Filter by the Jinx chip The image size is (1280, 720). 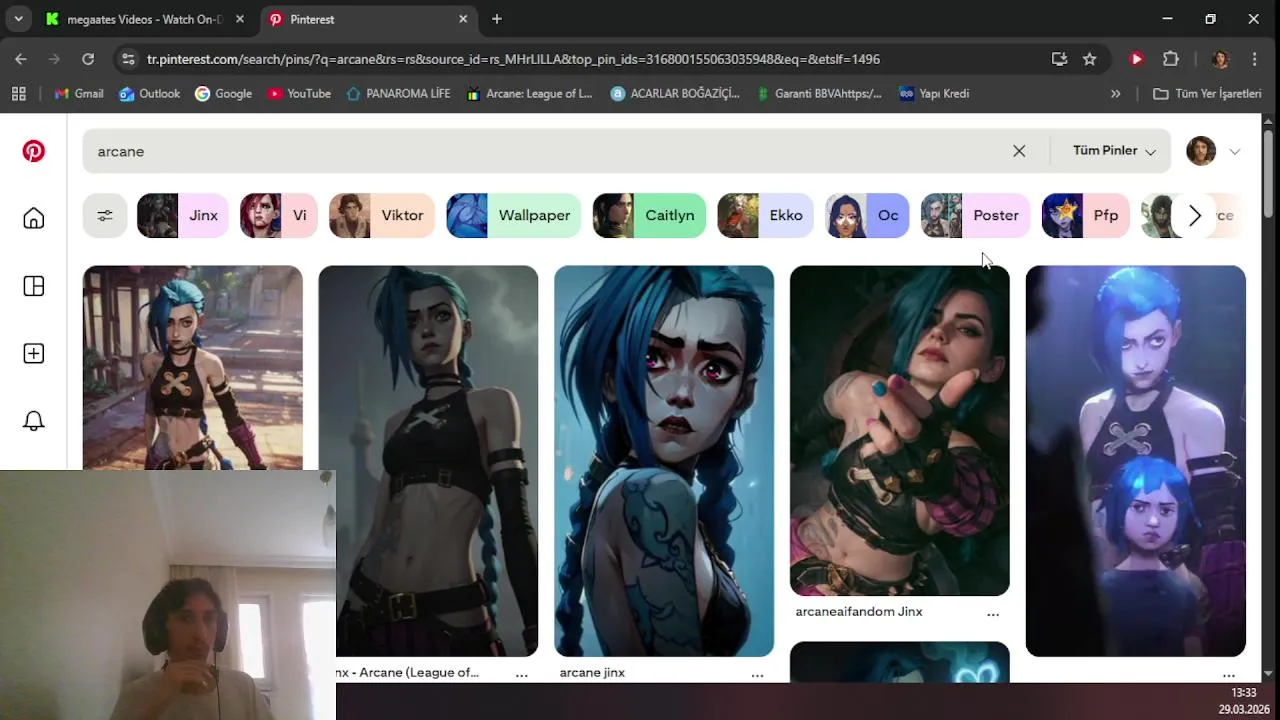182,215
